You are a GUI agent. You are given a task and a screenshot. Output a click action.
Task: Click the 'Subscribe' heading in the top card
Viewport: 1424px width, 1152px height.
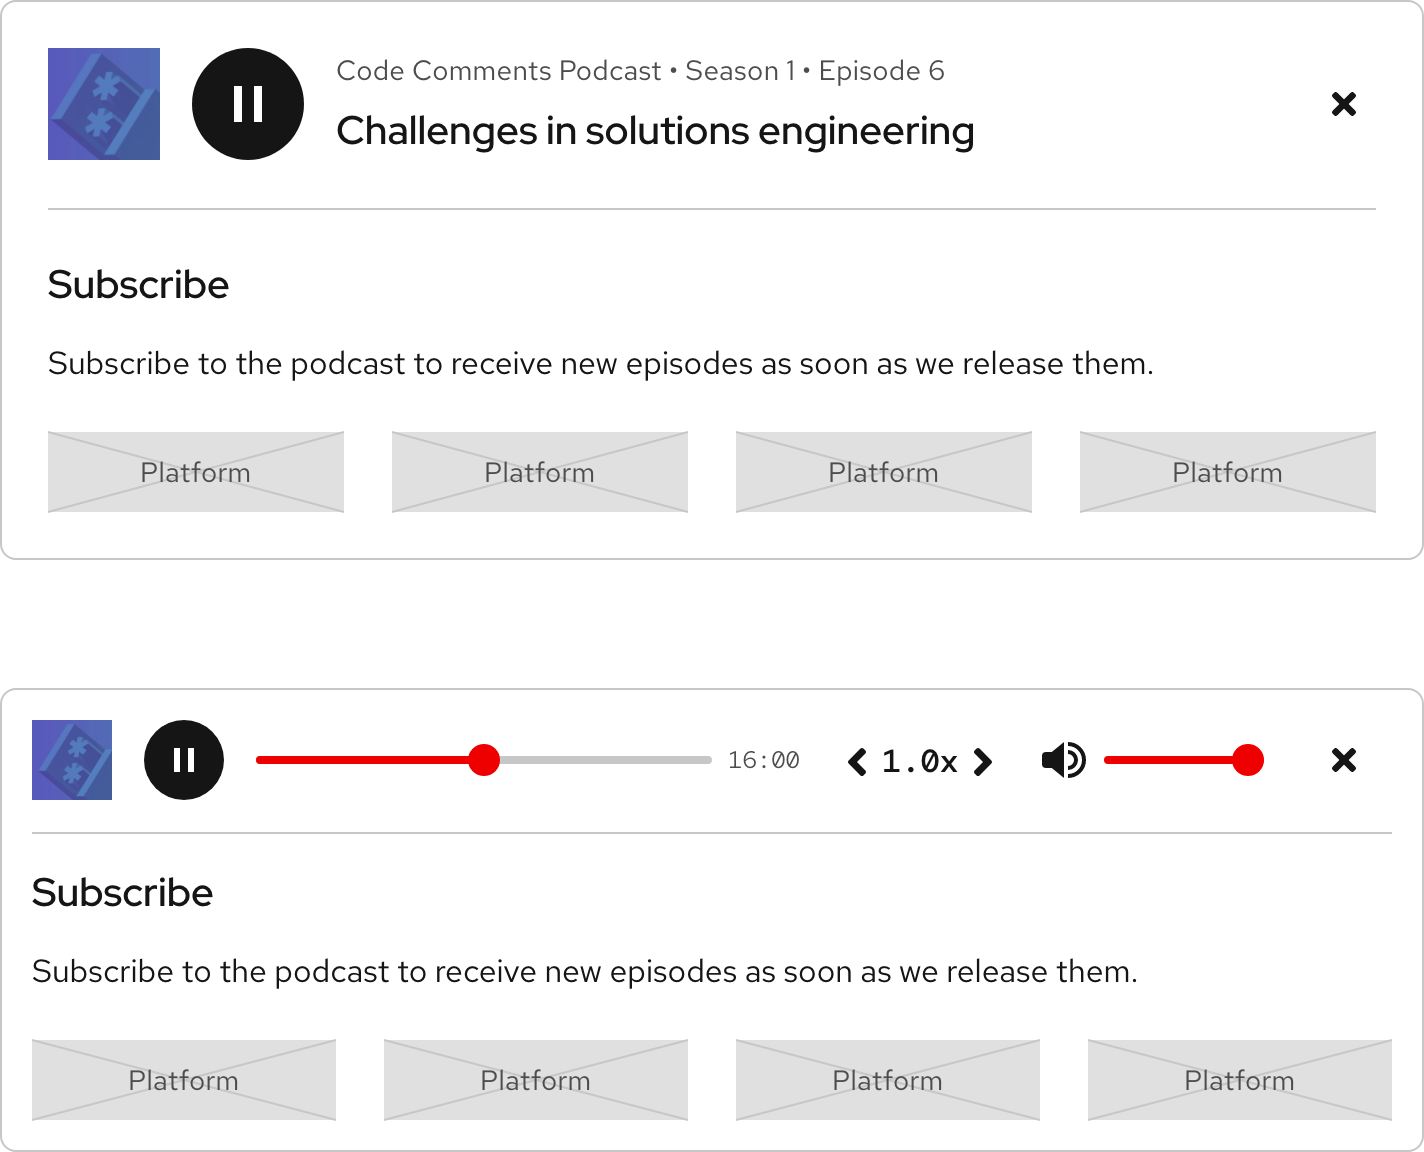(x=138, y=285)
